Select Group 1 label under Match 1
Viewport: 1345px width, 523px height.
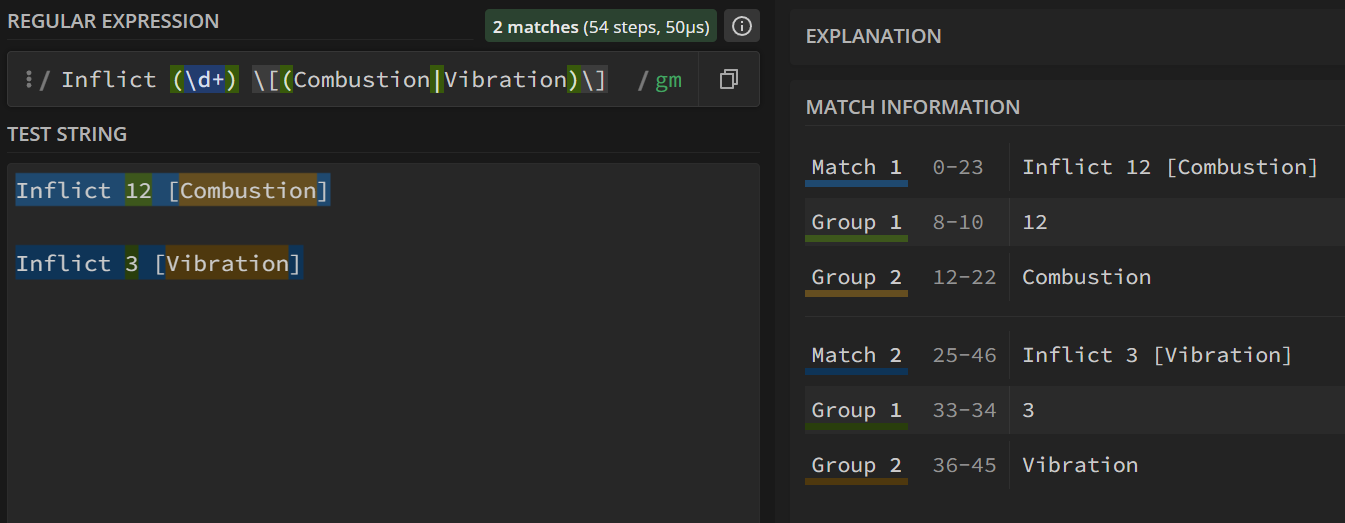pos(856,222)
